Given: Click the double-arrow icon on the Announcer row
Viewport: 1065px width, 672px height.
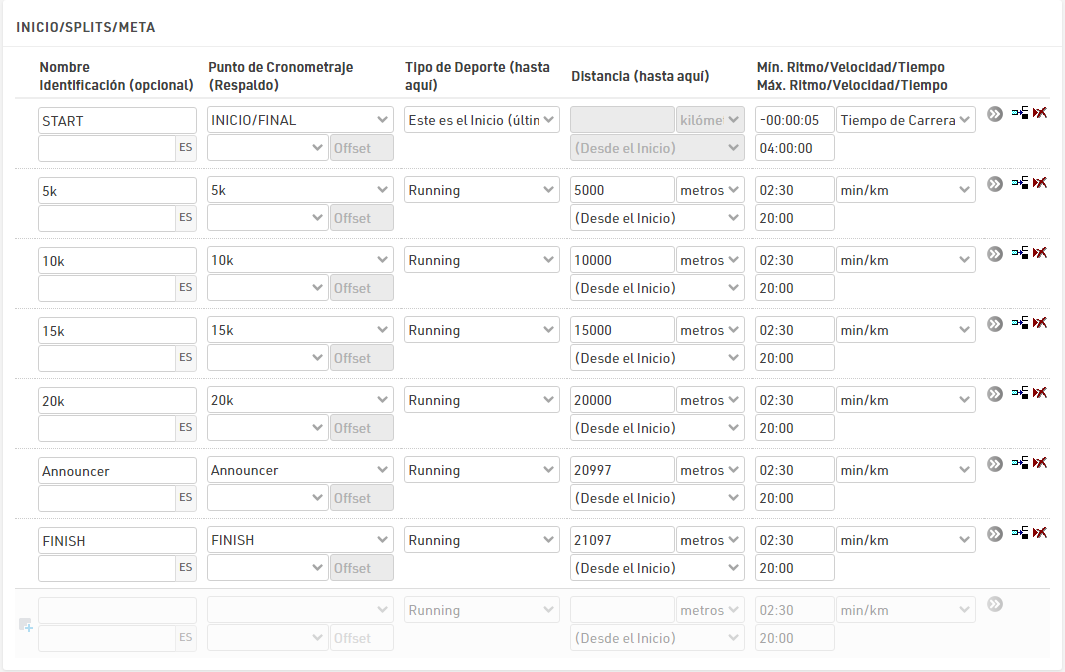Looking at the screenshot, I should click(994, 464).
